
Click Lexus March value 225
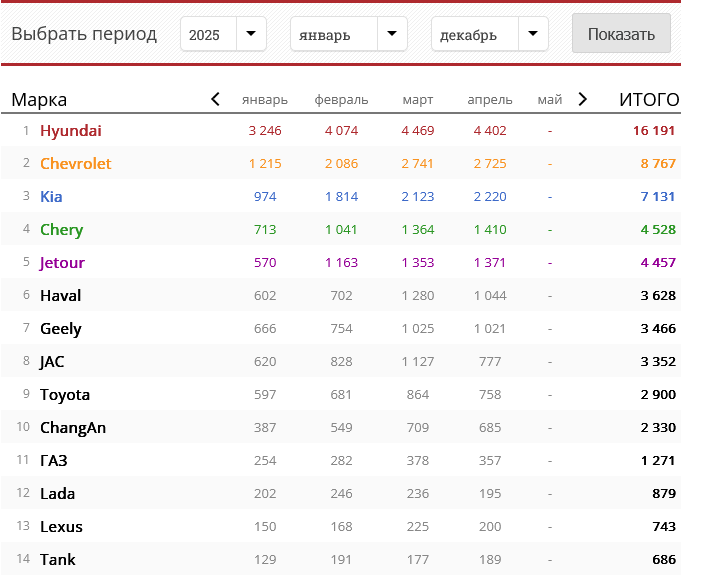[x=418, y=526]
